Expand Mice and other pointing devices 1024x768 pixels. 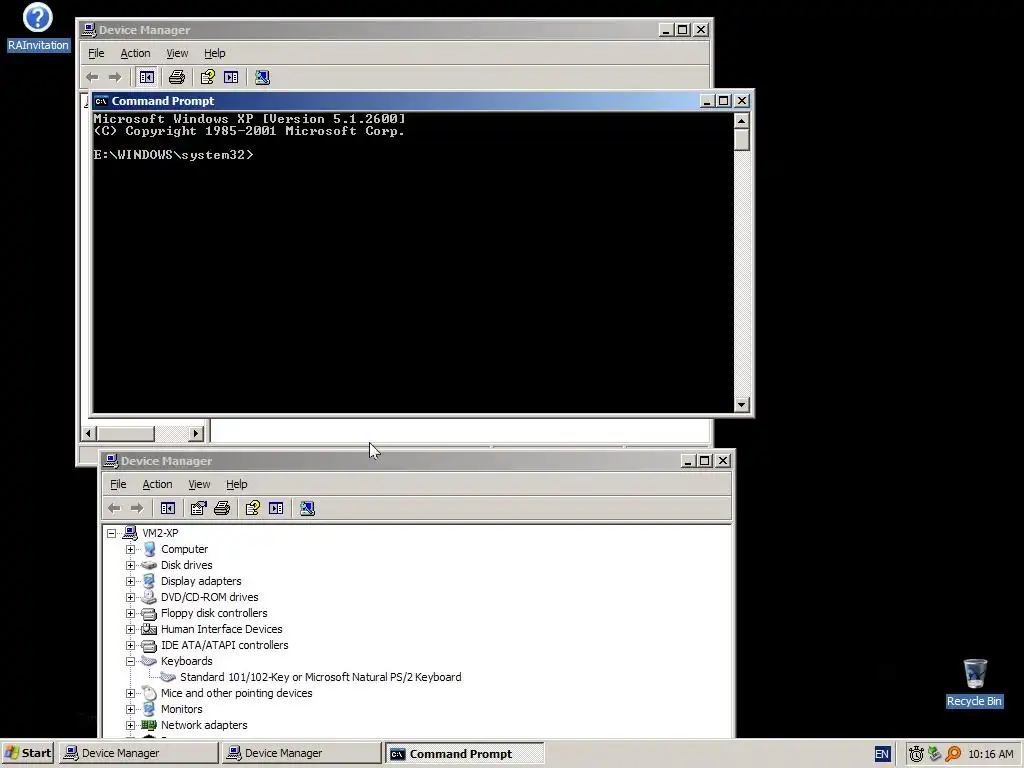[131, 693]
